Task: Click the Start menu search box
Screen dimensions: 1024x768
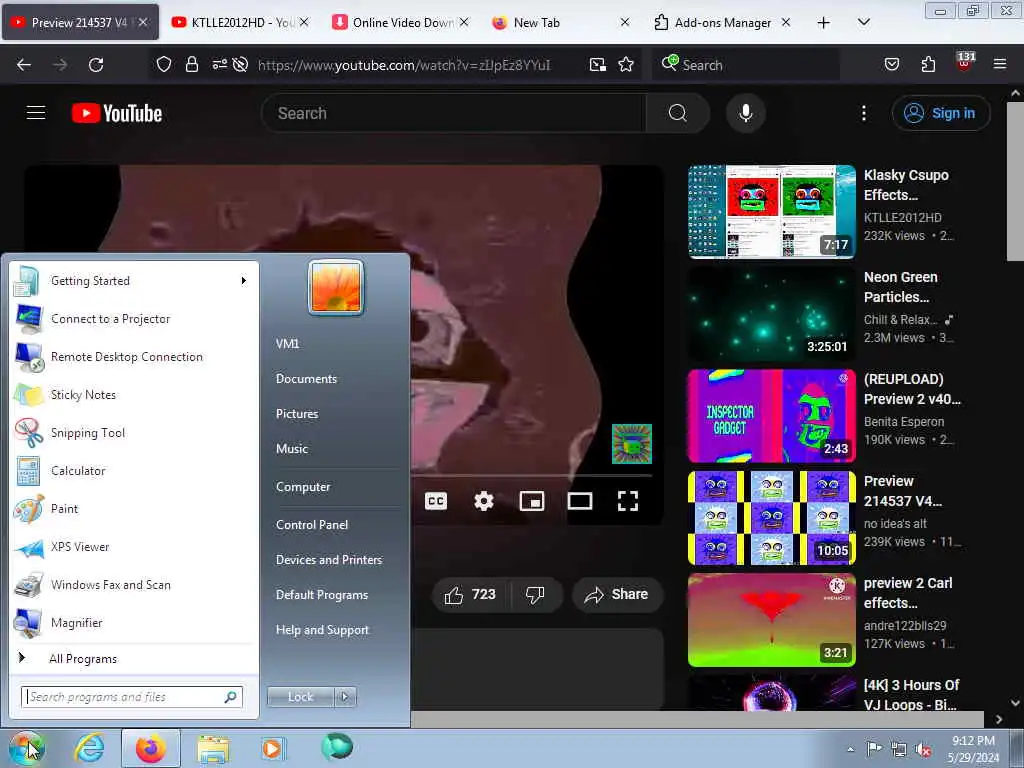Action: pyautogui.click(x=132, y=697)
